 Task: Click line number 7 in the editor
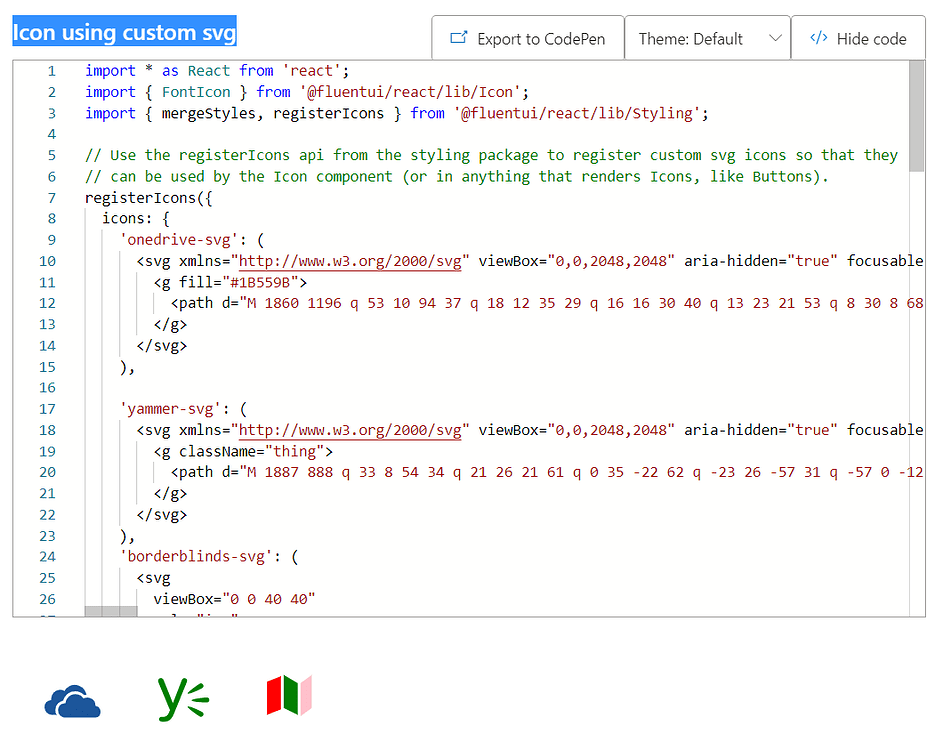tap(51, 197)
